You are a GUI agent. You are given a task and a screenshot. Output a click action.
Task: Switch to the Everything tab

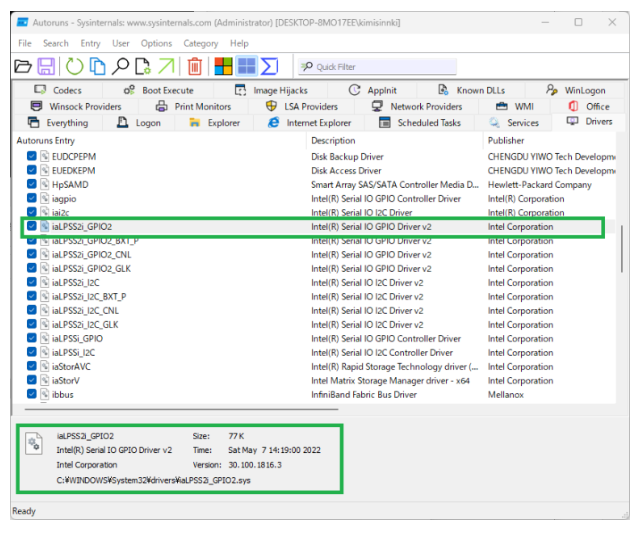[58, 123]
